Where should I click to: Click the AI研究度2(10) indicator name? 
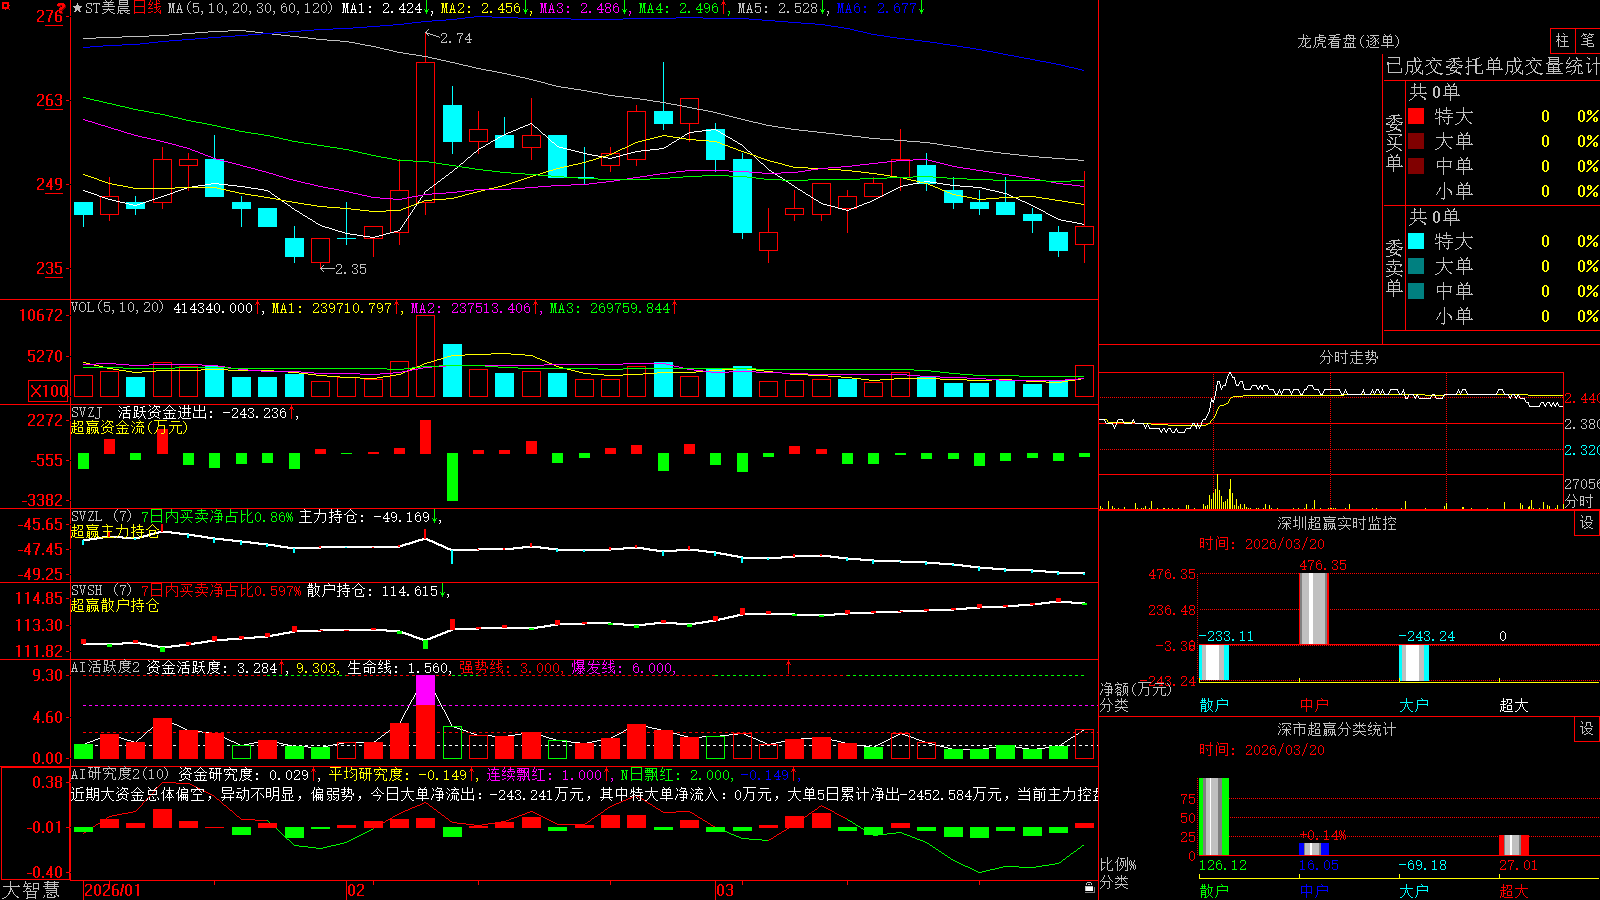[120, 774]
